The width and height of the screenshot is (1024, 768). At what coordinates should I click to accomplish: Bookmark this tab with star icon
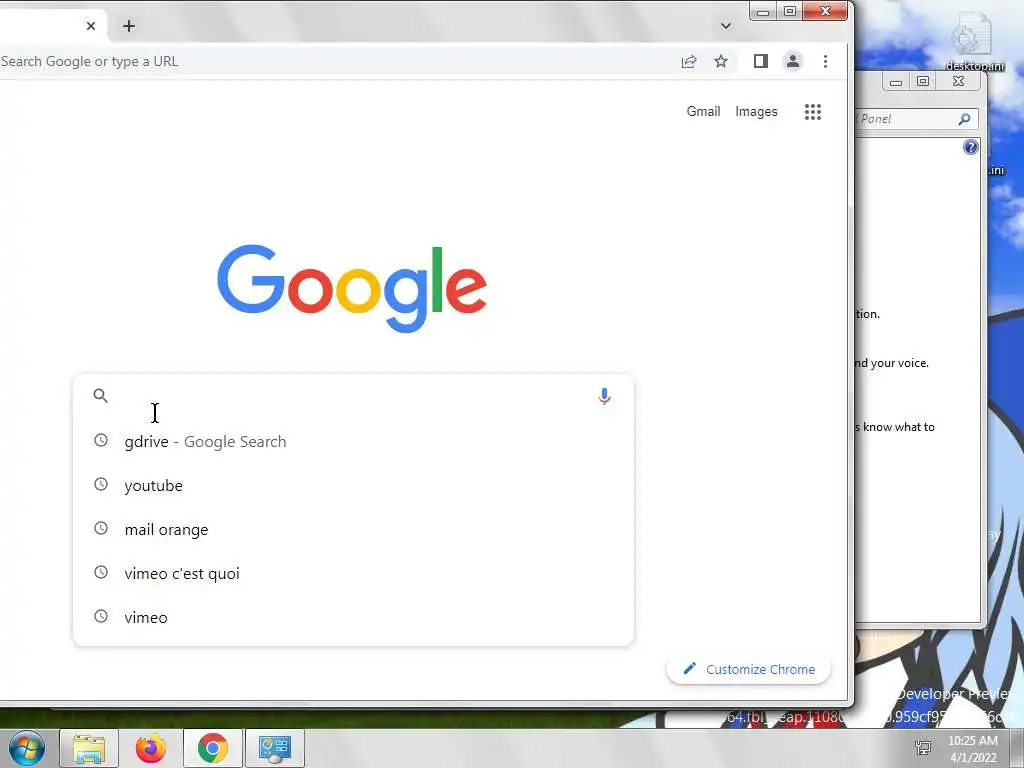point(720,61)
